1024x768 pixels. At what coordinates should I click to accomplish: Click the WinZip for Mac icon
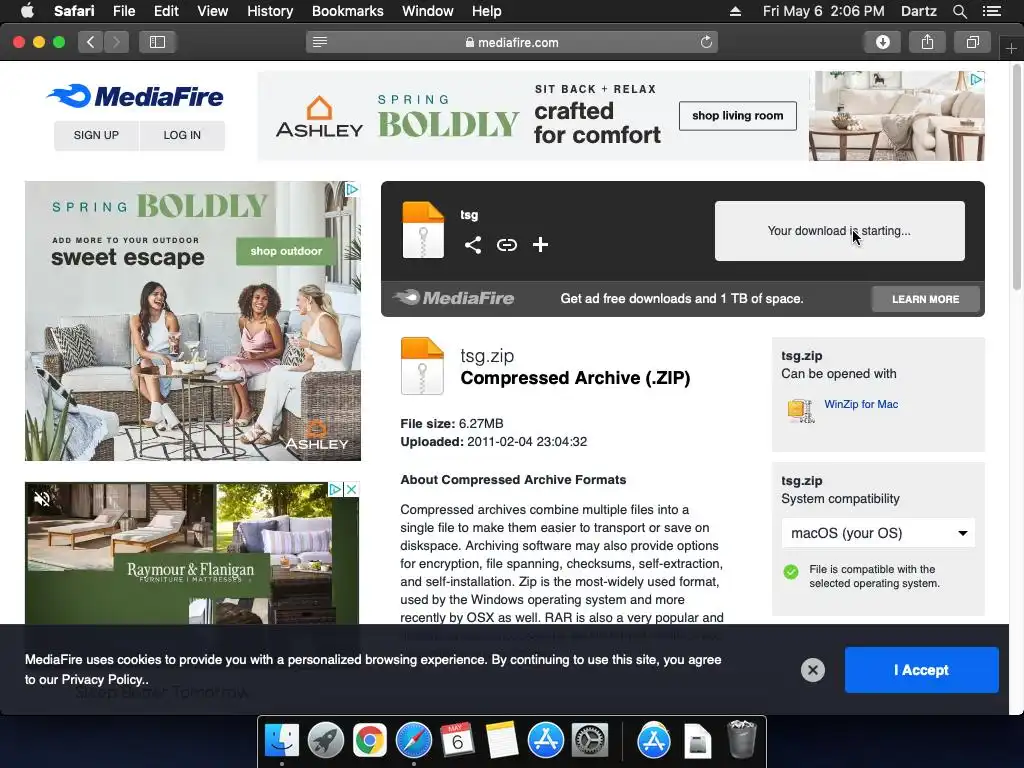pos(800,411)
